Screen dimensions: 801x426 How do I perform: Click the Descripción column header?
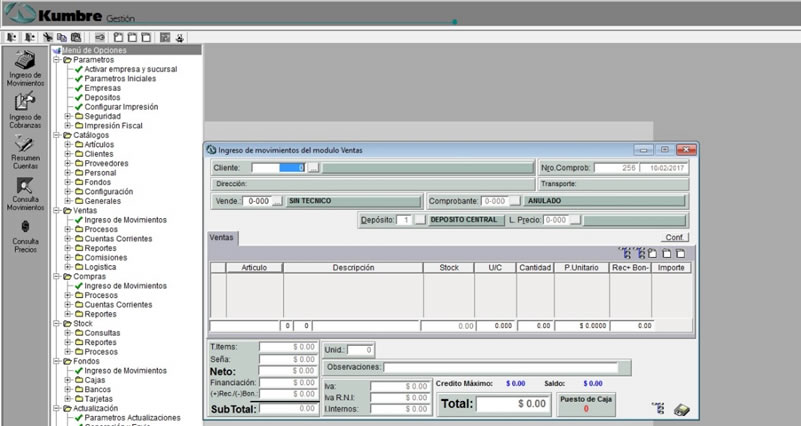pyautogui.click(x=353, y=268)
